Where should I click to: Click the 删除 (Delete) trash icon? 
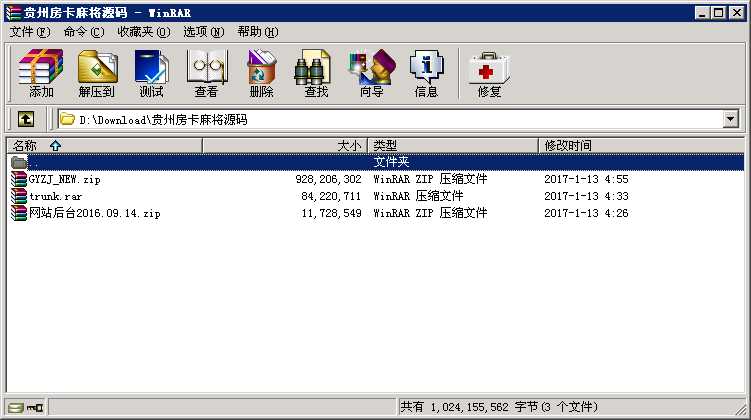(x=262, y=73)
